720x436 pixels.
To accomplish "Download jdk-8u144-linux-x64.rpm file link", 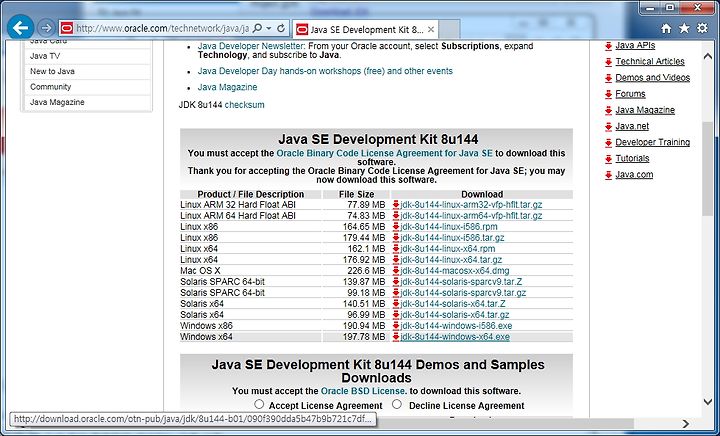I will tap(448, 249).
